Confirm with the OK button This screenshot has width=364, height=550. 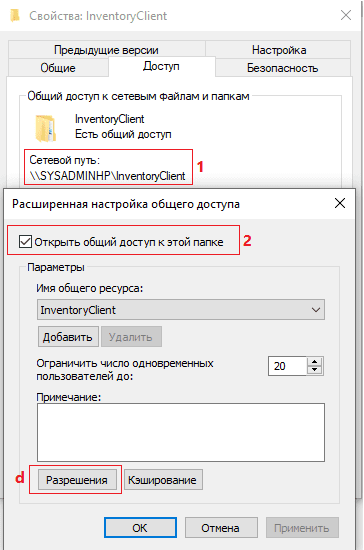[x=140, y=528]
